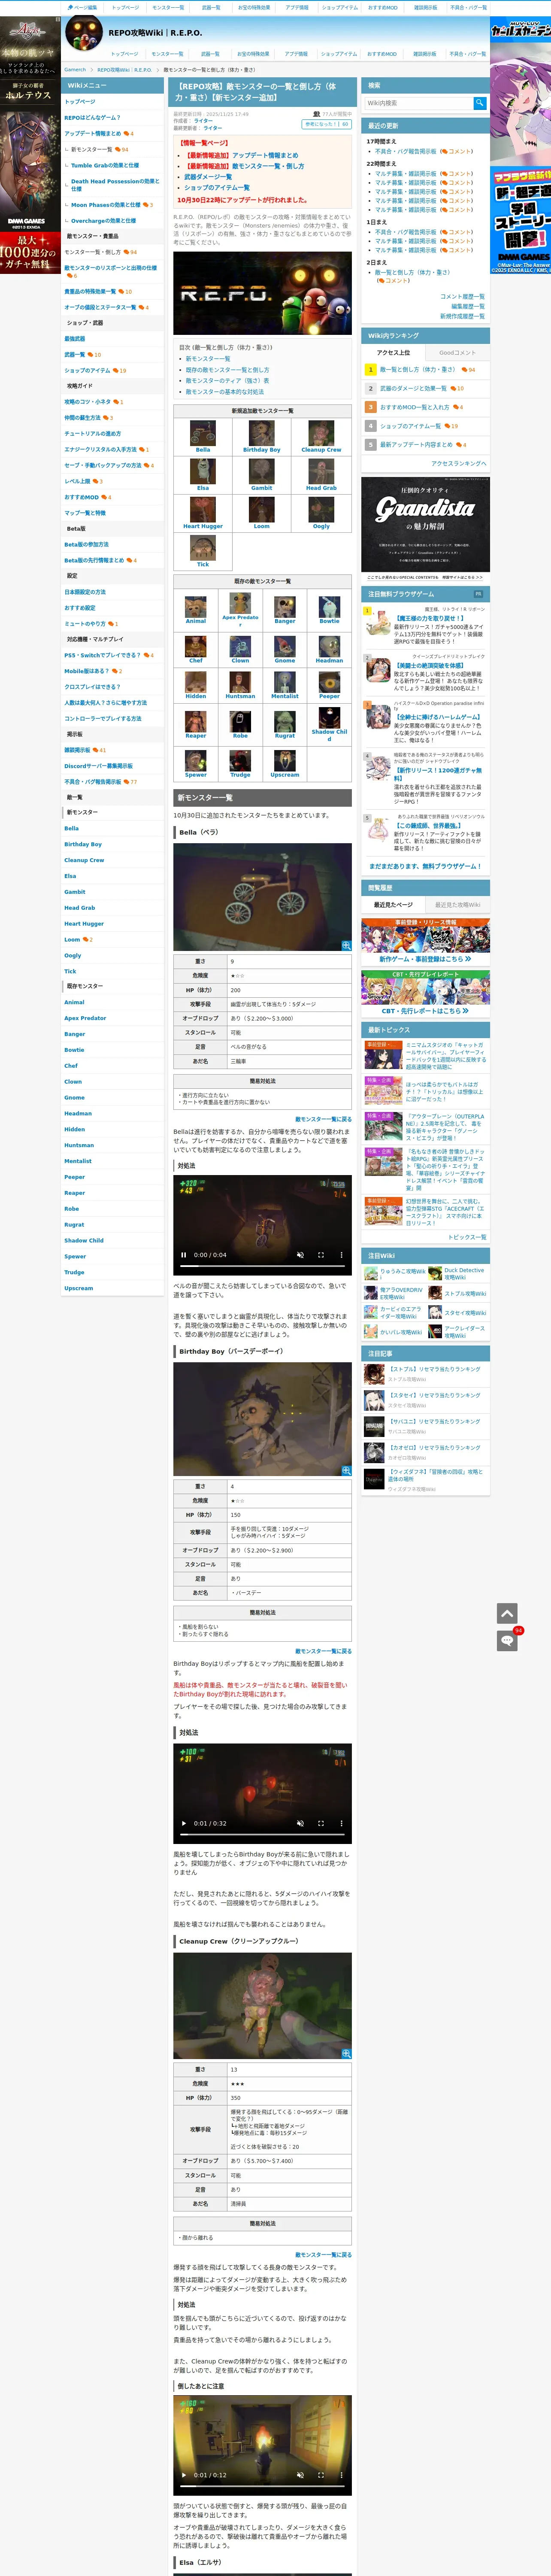Open fullscreen on the Bella video

321,1255
